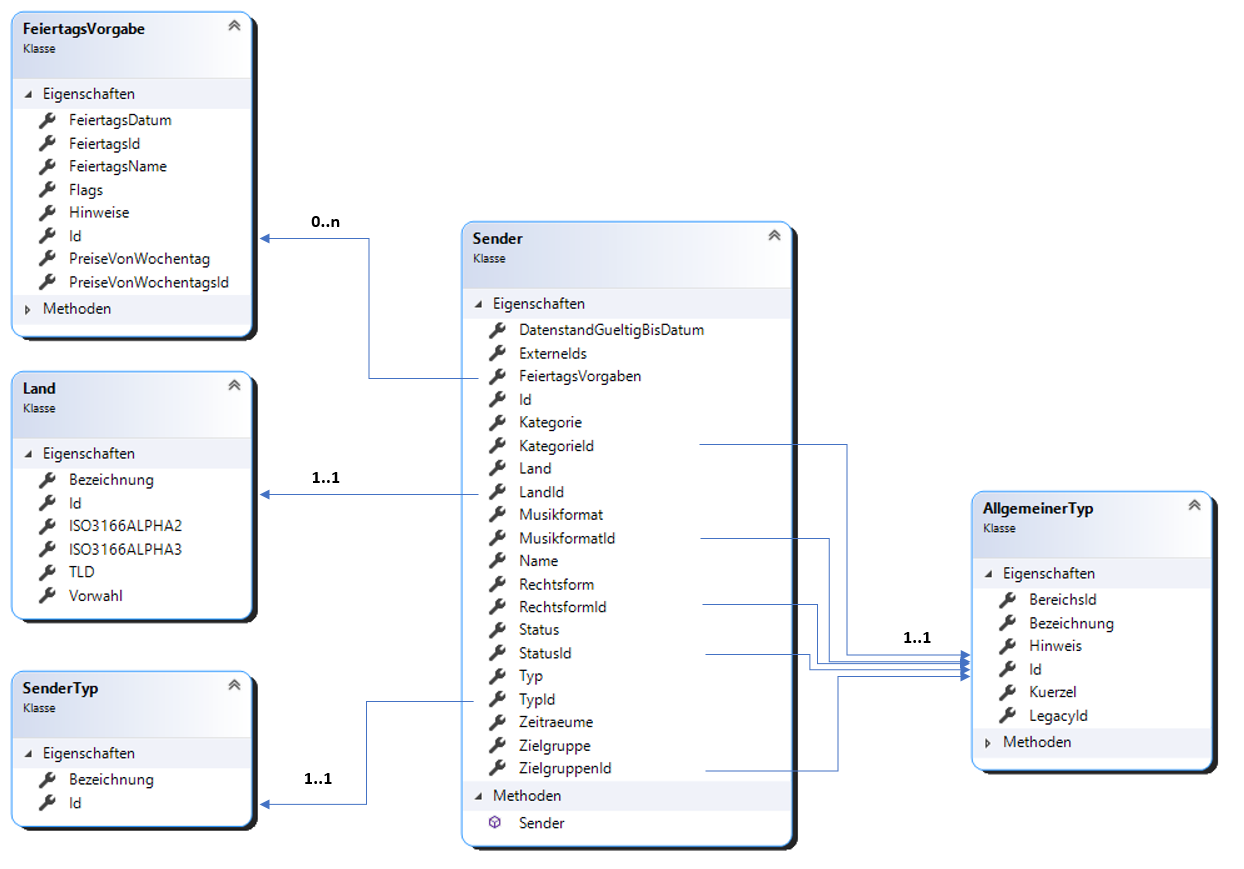Collapse the FeiertagsVorgabe class box chevron
1244x869 pixels.
[x=234, y=26]
